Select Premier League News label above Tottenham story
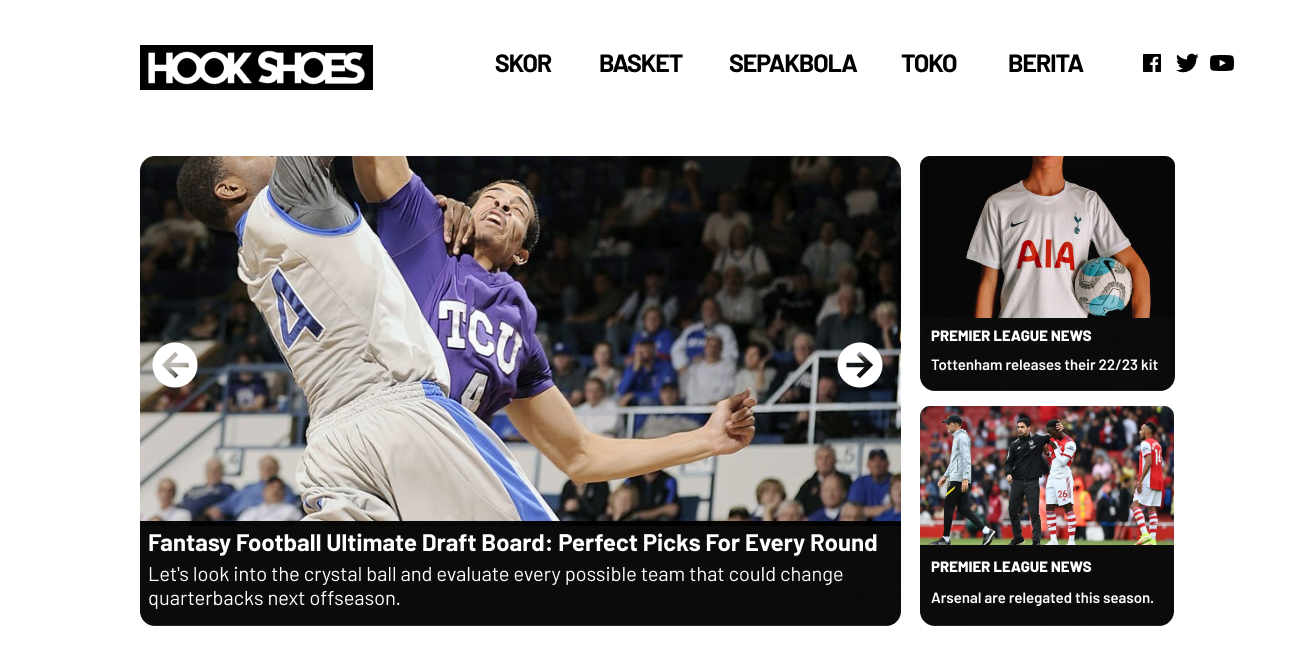Screen dimensions: 1304x652 (x=1011, y=336)
